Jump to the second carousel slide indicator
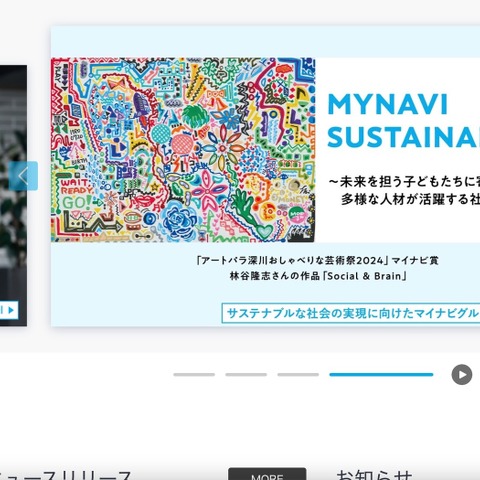Image resolution: width=480 pixels, height=480 pixels. click(246, 375)
